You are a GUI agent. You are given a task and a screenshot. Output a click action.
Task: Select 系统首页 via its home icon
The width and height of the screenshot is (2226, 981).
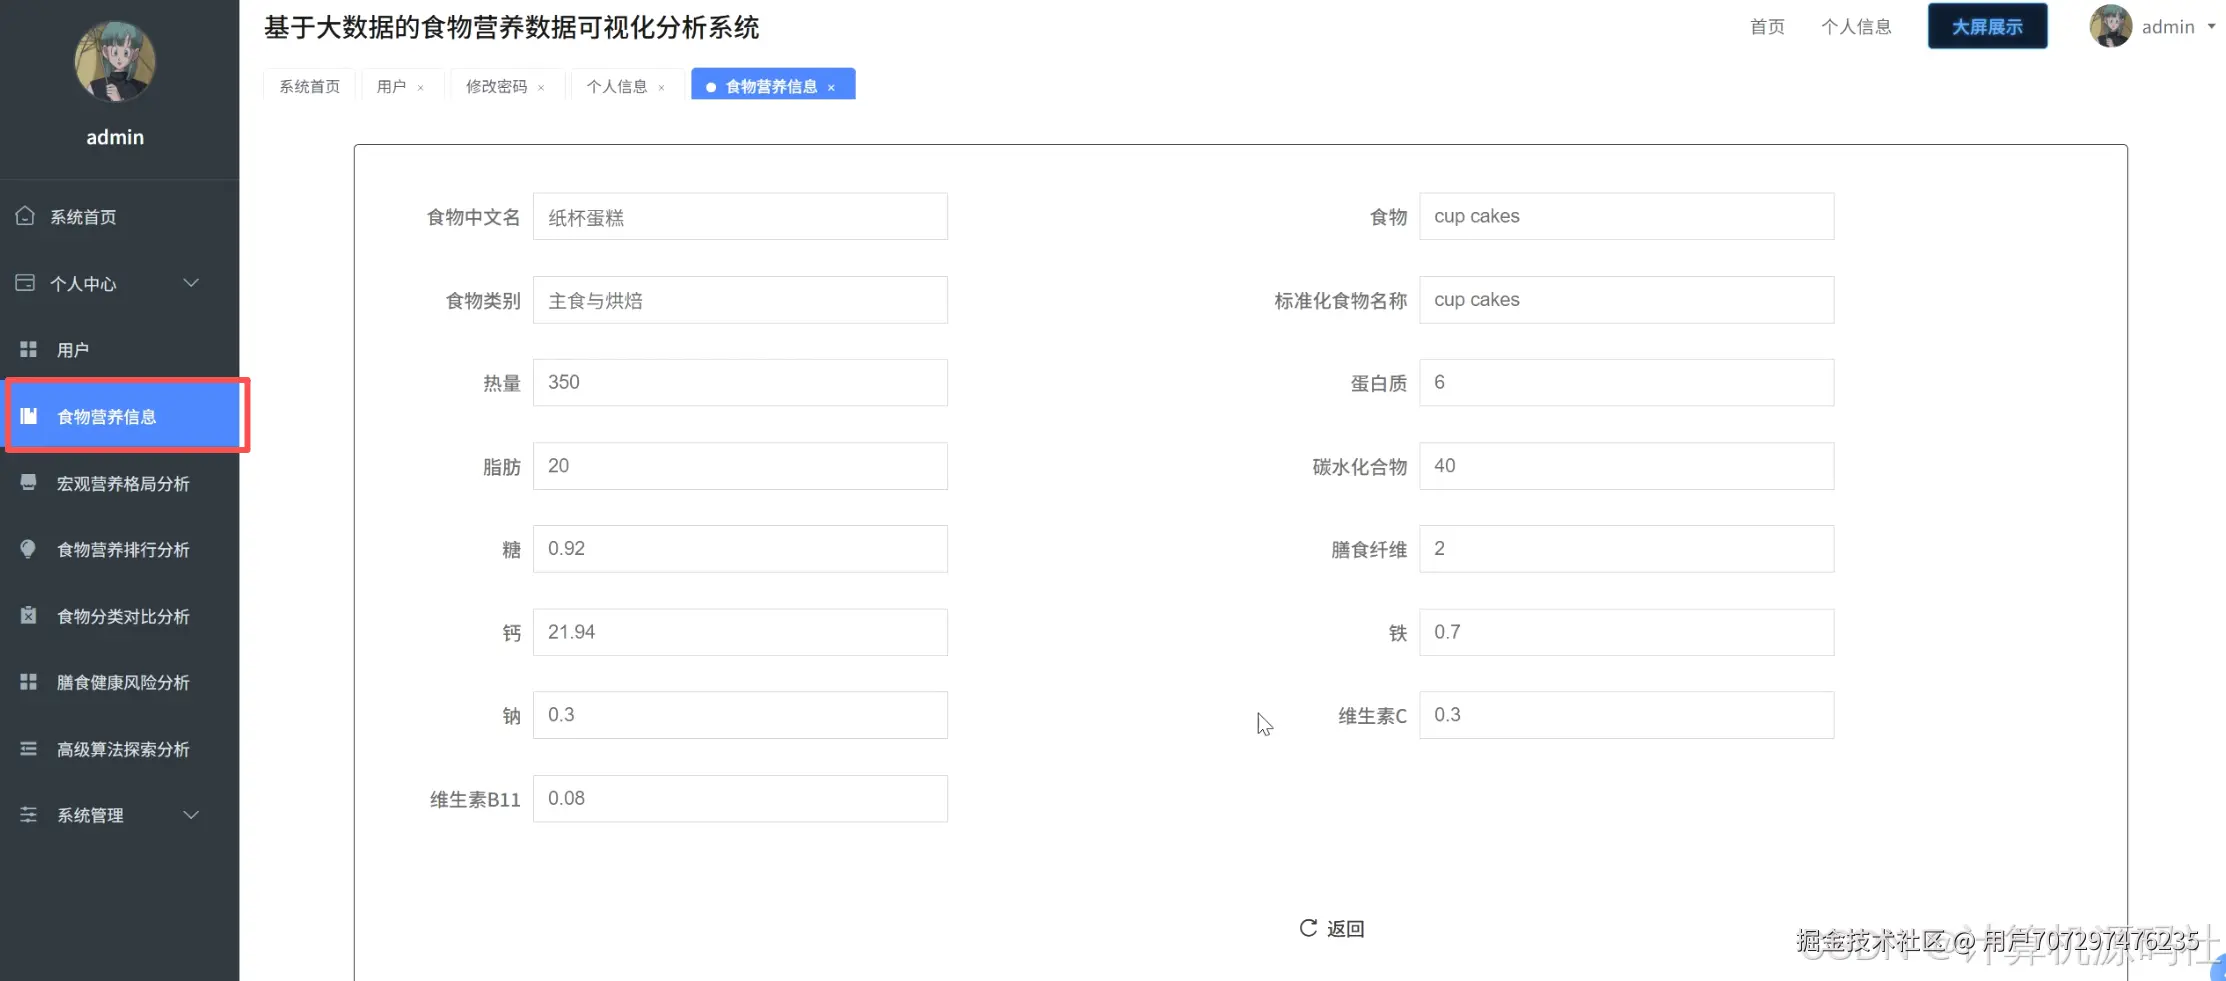click(x=26, y=216)
